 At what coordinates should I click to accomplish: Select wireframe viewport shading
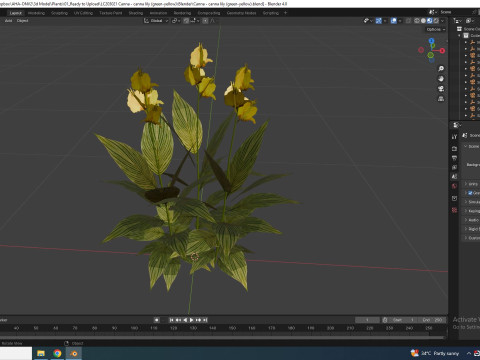coord(417,21)
